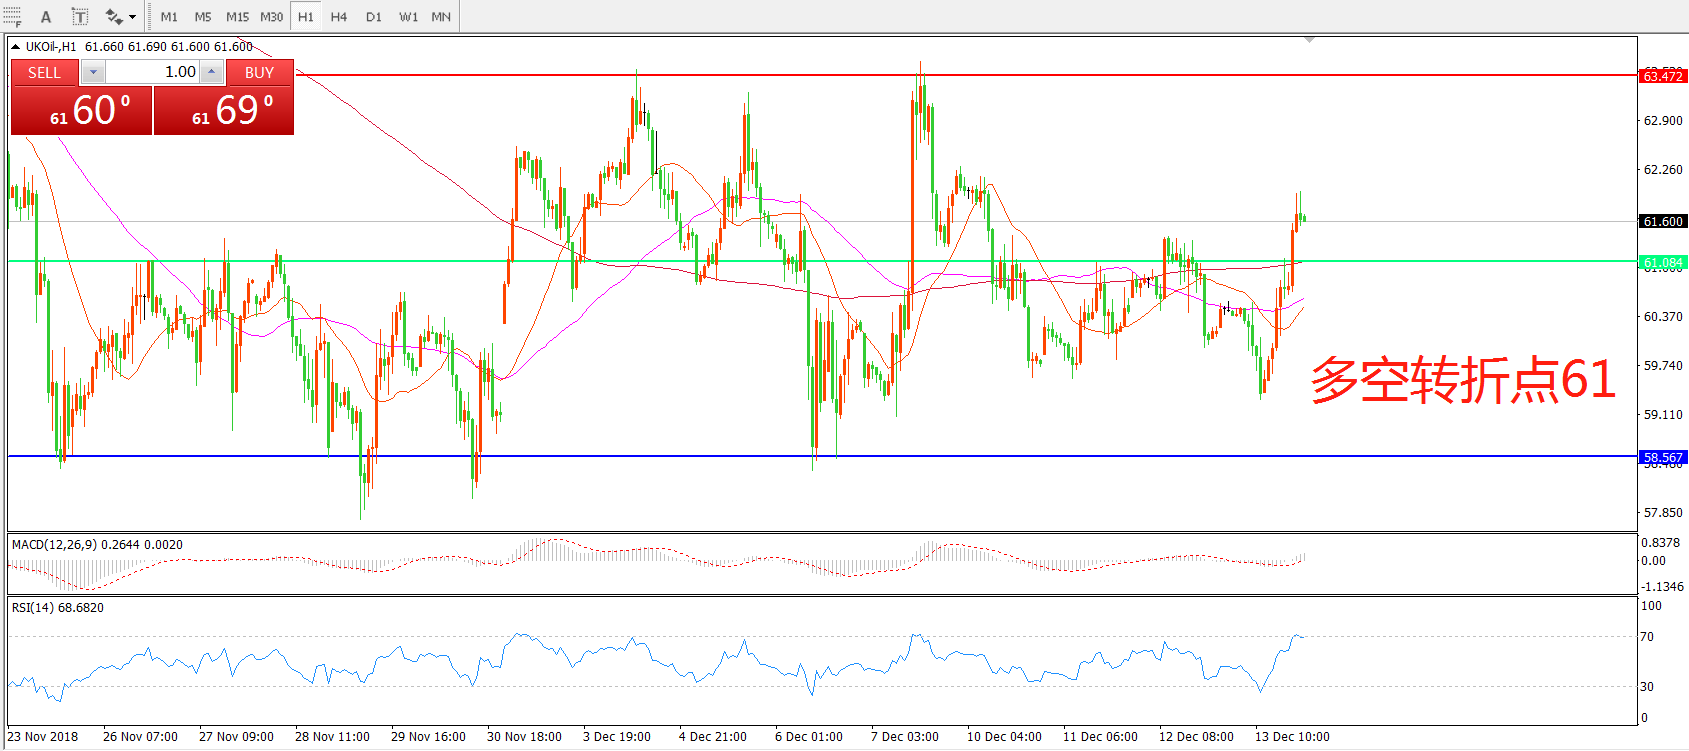The width and height of the screenshot is (1689, 751).
Task: Select the H4 timeframe
Action: pos(339,17)
